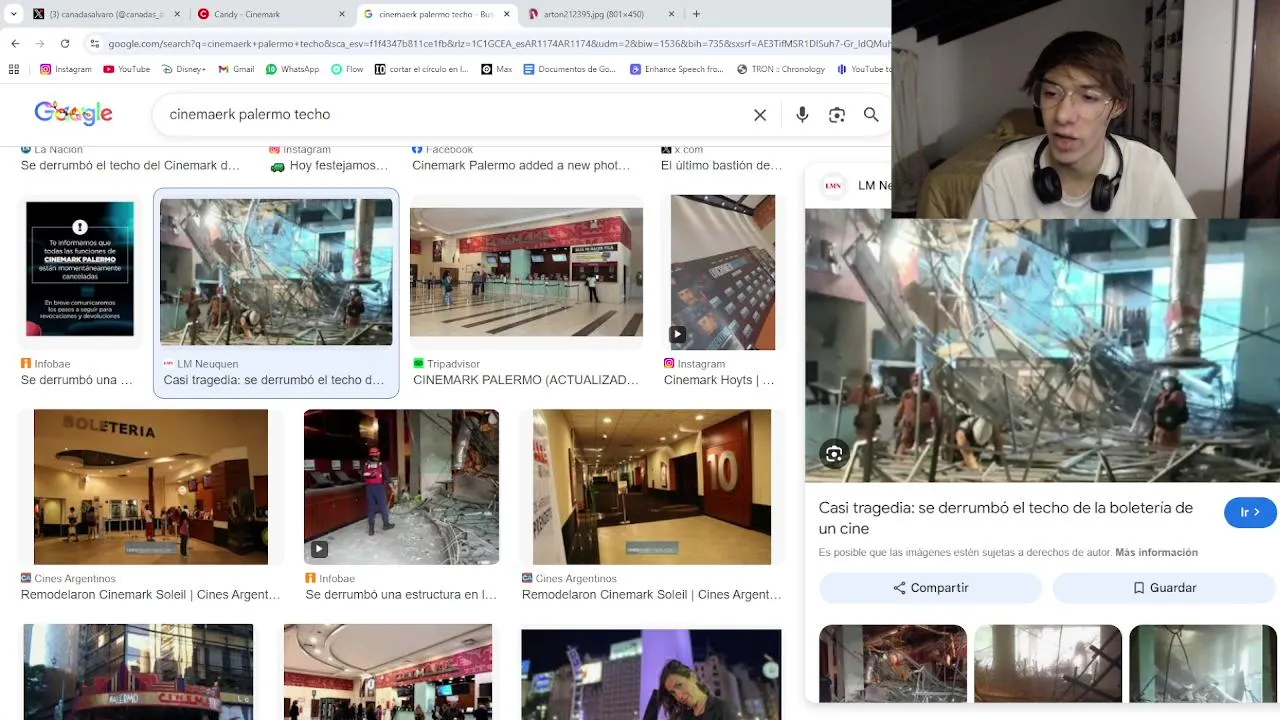Open the Infobae firefighter debris image
1280x720 pixels.
(x=401, y=487)
